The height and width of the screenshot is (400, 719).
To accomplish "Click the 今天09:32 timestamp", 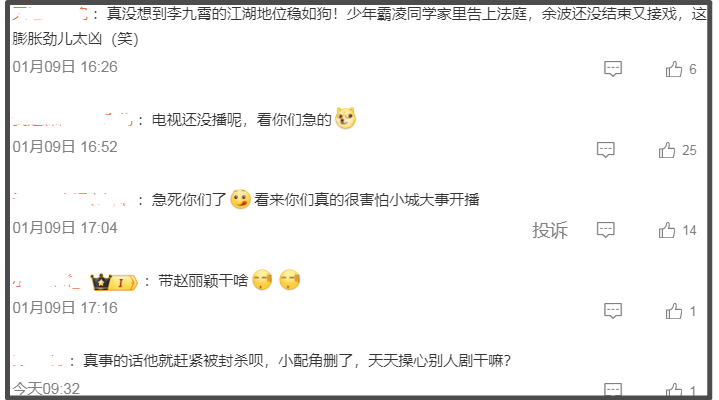I will click(x=46, y=389).
